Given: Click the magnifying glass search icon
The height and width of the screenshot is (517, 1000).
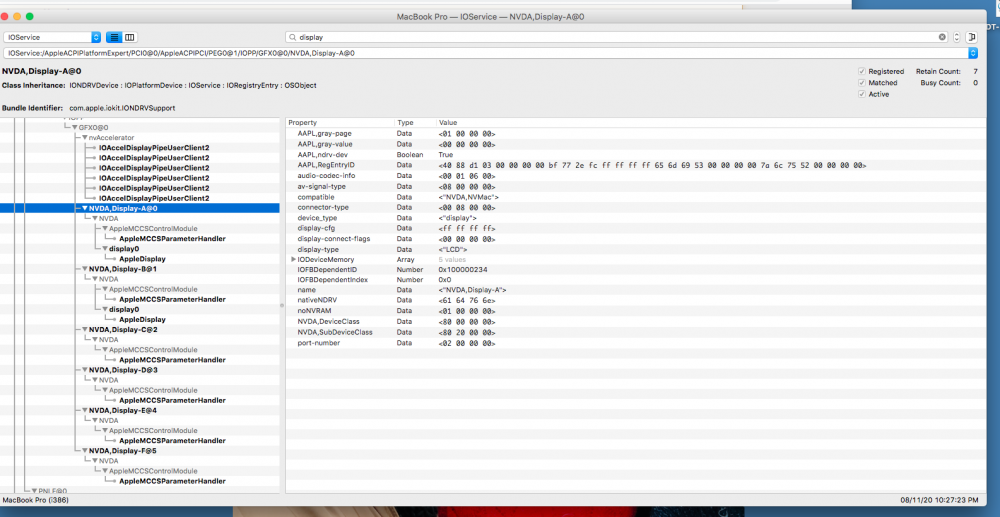Looking at the screenshot, I should pos(291,36).
